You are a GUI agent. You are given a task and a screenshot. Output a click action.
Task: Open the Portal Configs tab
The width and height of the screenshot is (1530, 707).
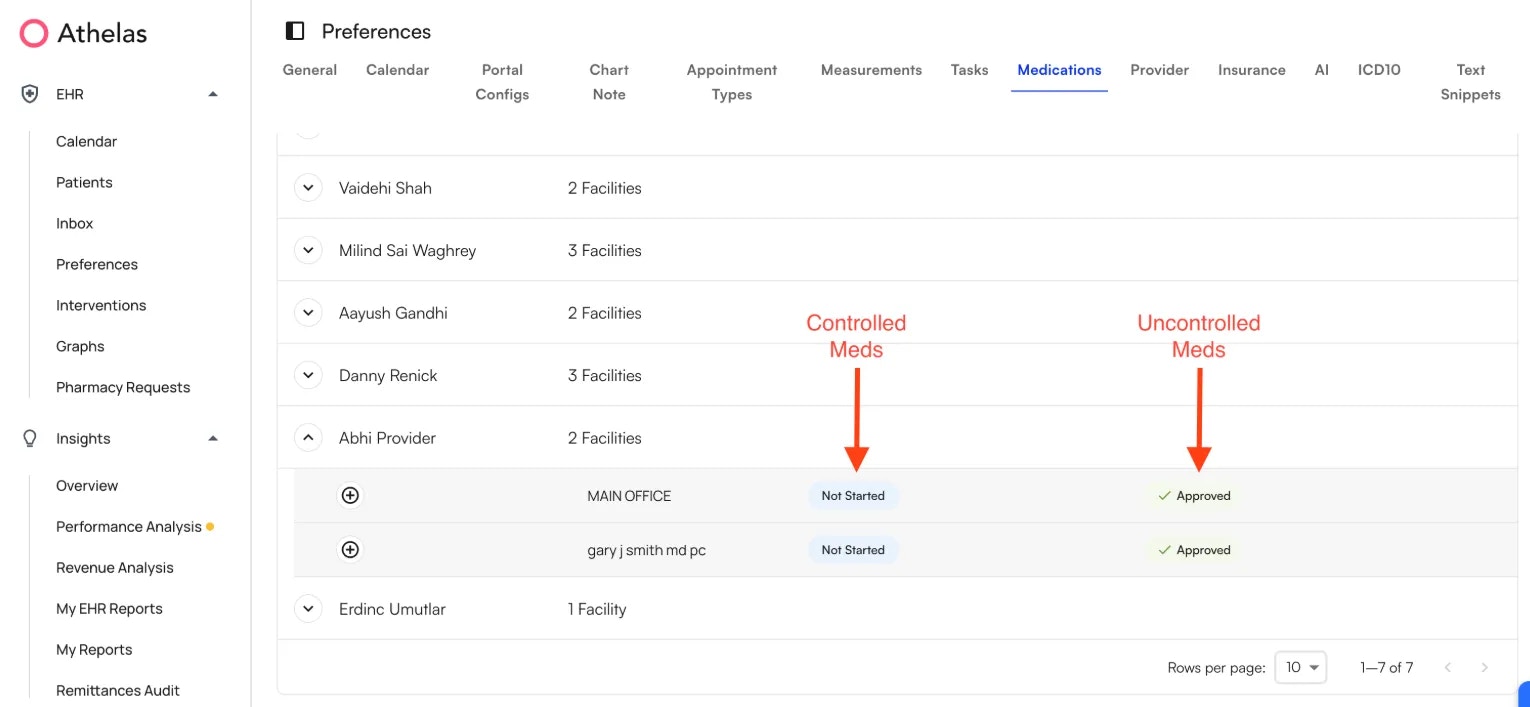(x=502, y=82)
